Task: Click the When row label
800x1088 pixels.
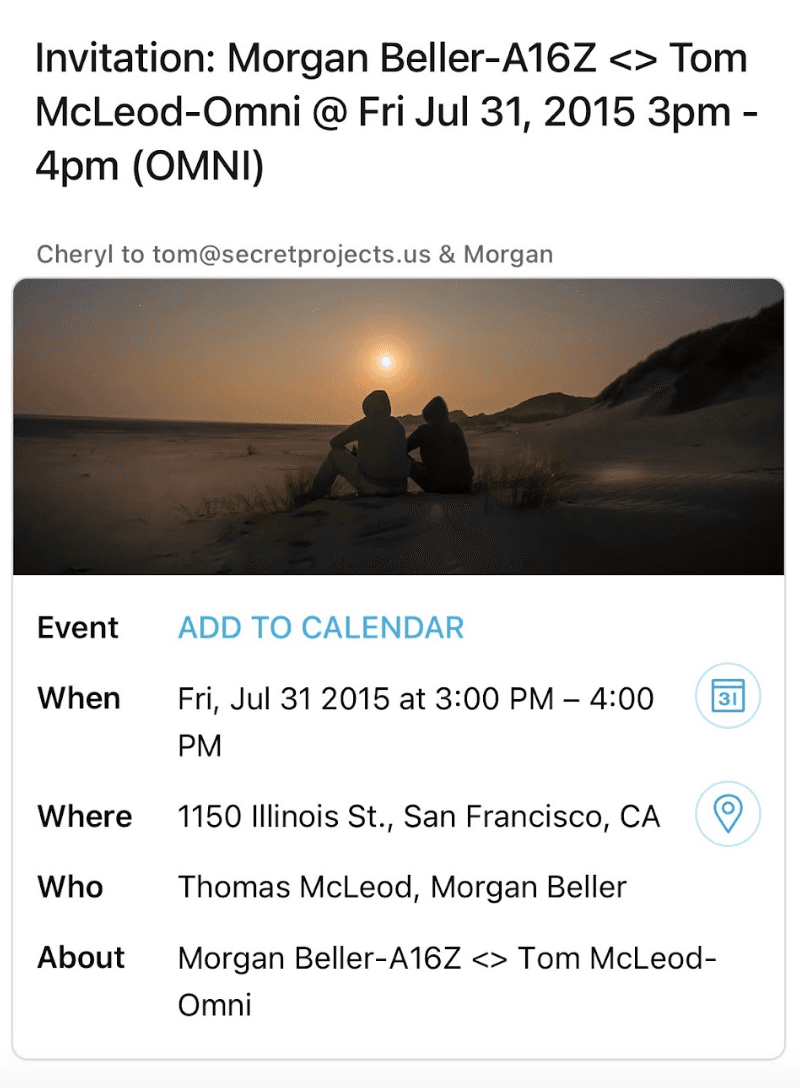Action: pos(79,698)
